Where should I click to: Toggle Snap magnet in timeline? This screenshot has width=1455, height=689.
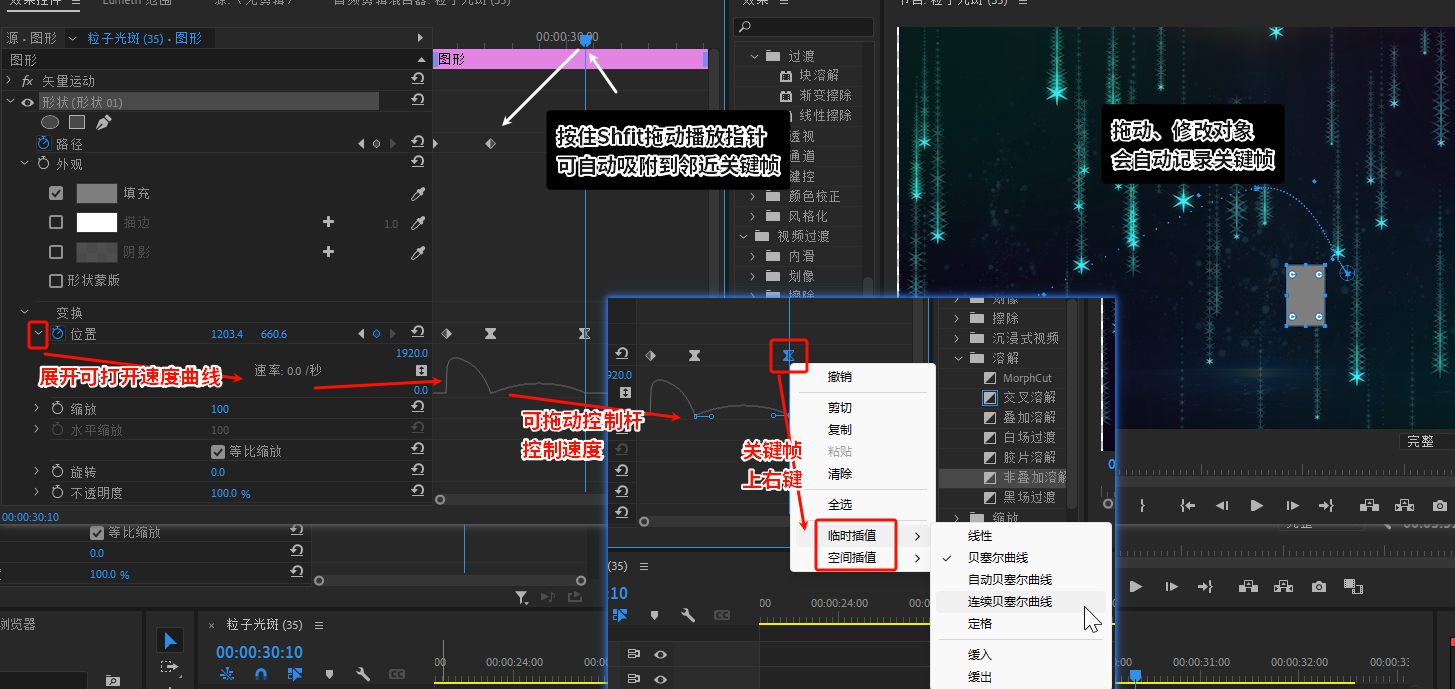point(260,675)
